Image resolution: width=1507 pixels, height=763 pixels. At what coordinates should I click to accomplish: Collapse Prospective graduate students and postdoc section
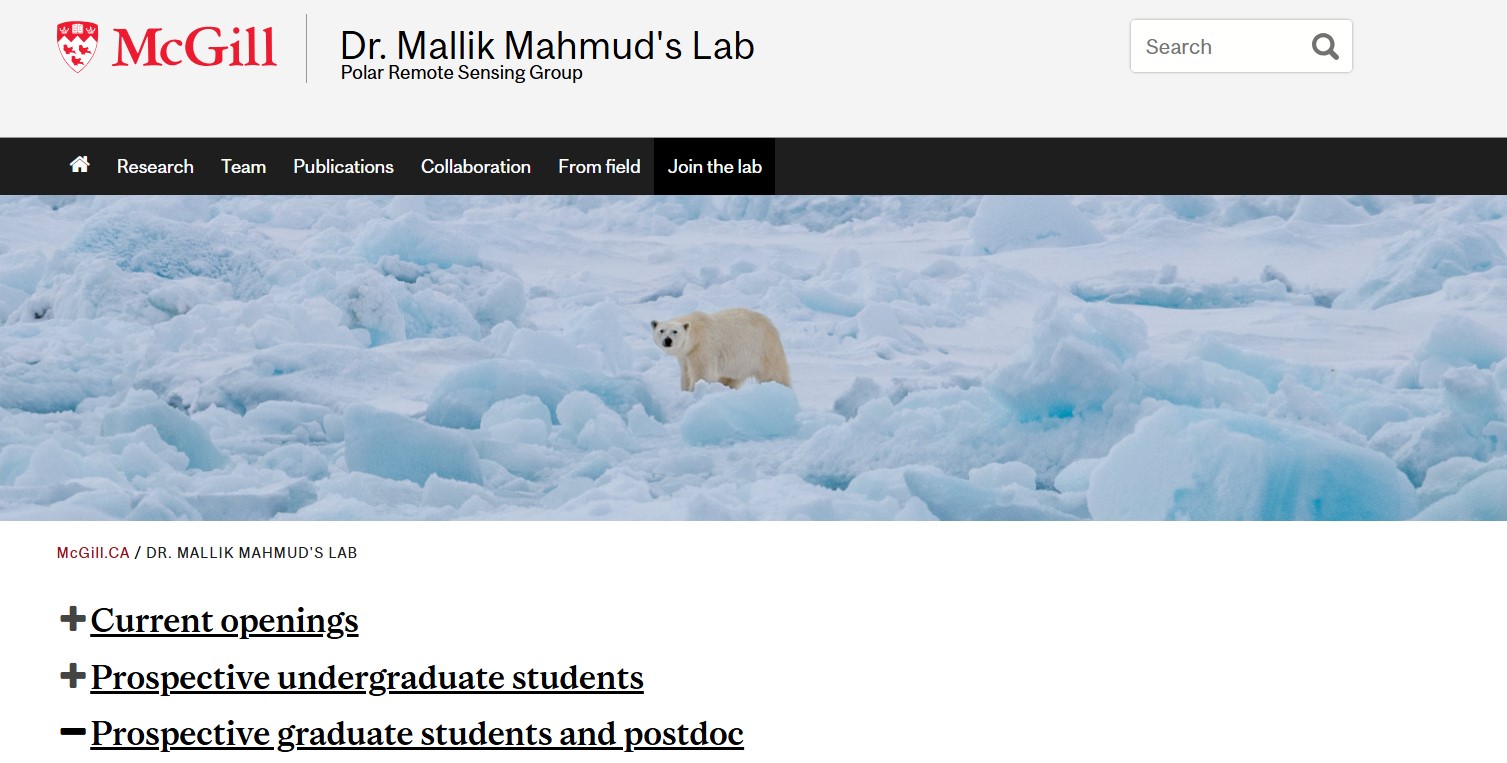click(417, 734)
